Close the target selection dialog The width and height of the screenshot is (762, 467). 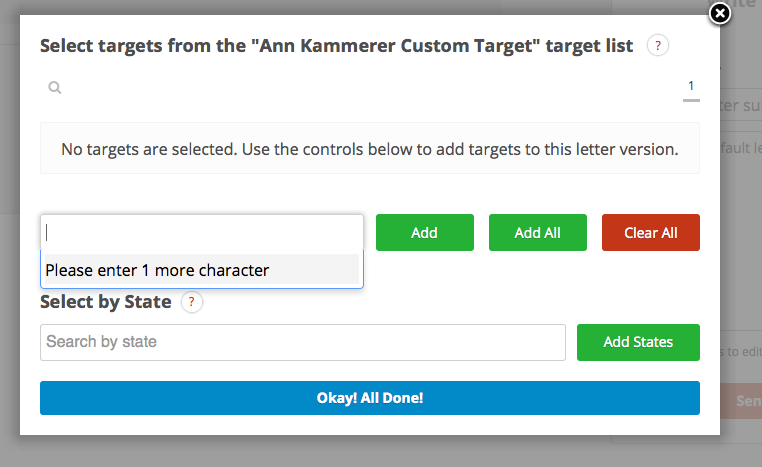[720, 14]
